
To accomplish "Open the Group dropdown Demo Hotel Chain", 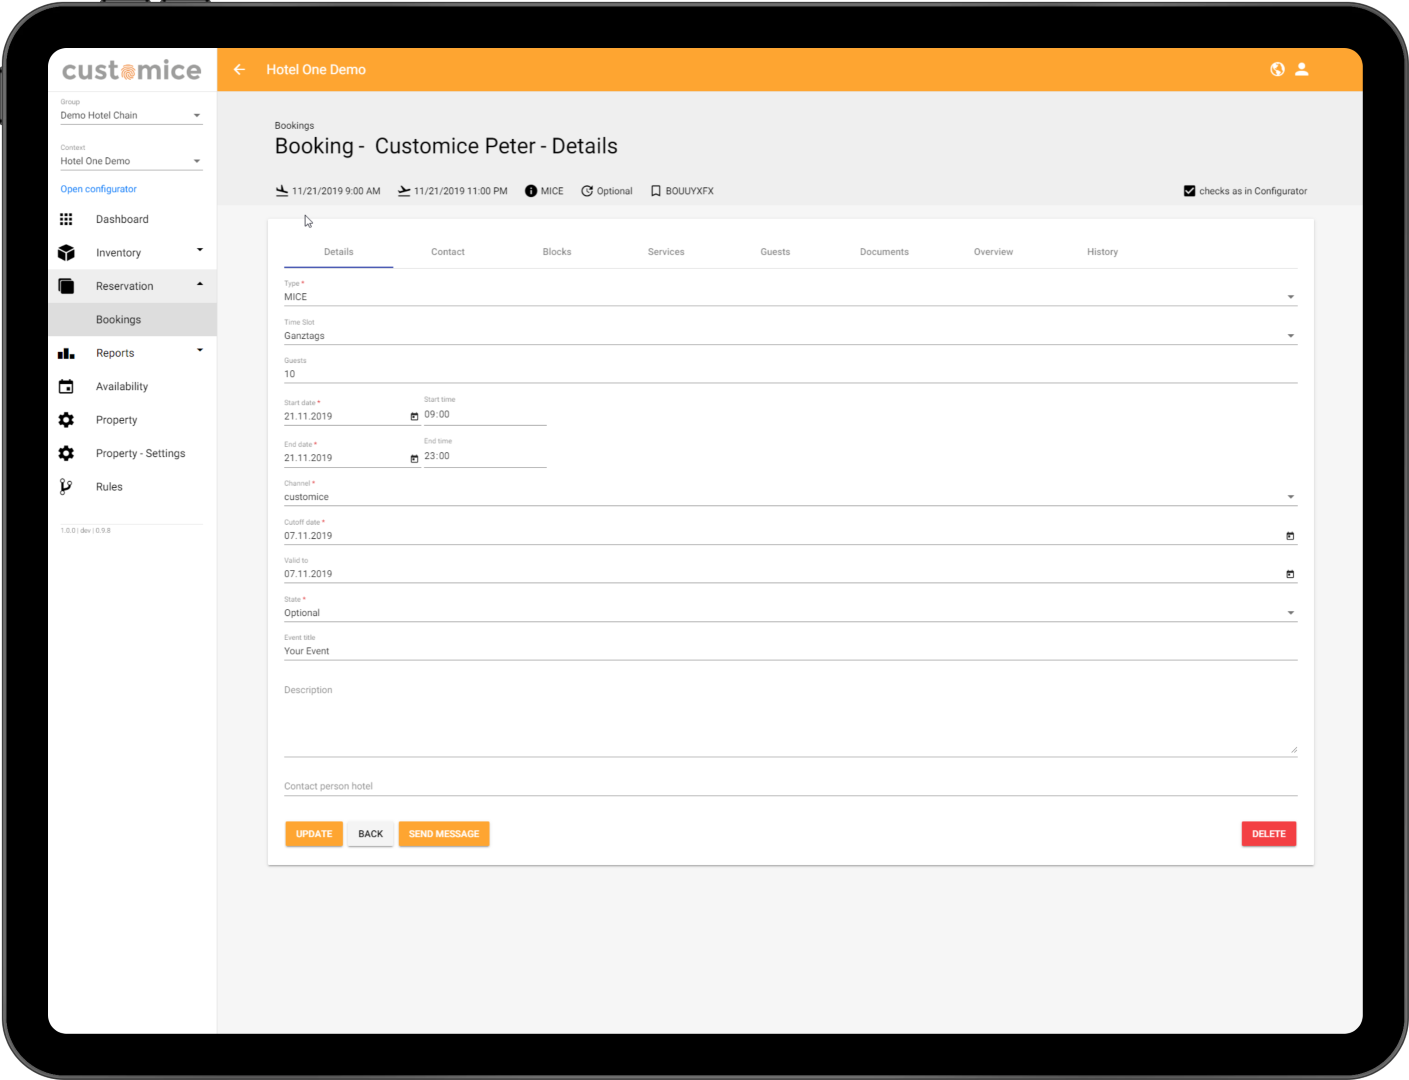I will point(130,116).
